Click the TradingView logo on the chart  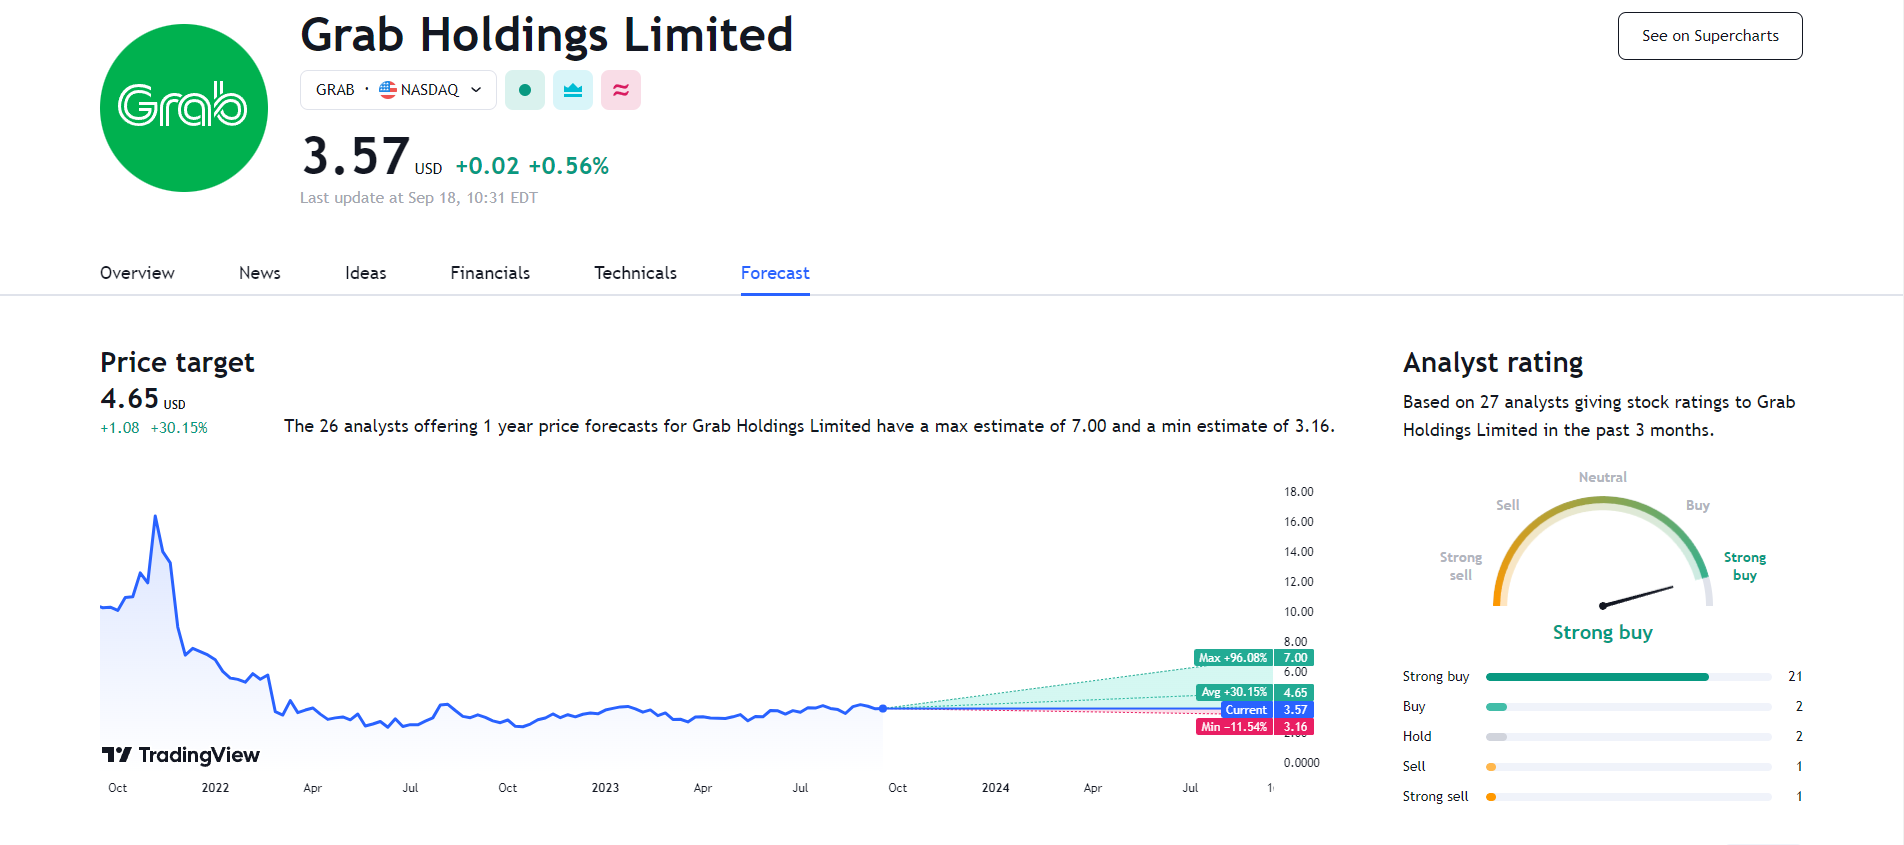[x=181, y=755]
